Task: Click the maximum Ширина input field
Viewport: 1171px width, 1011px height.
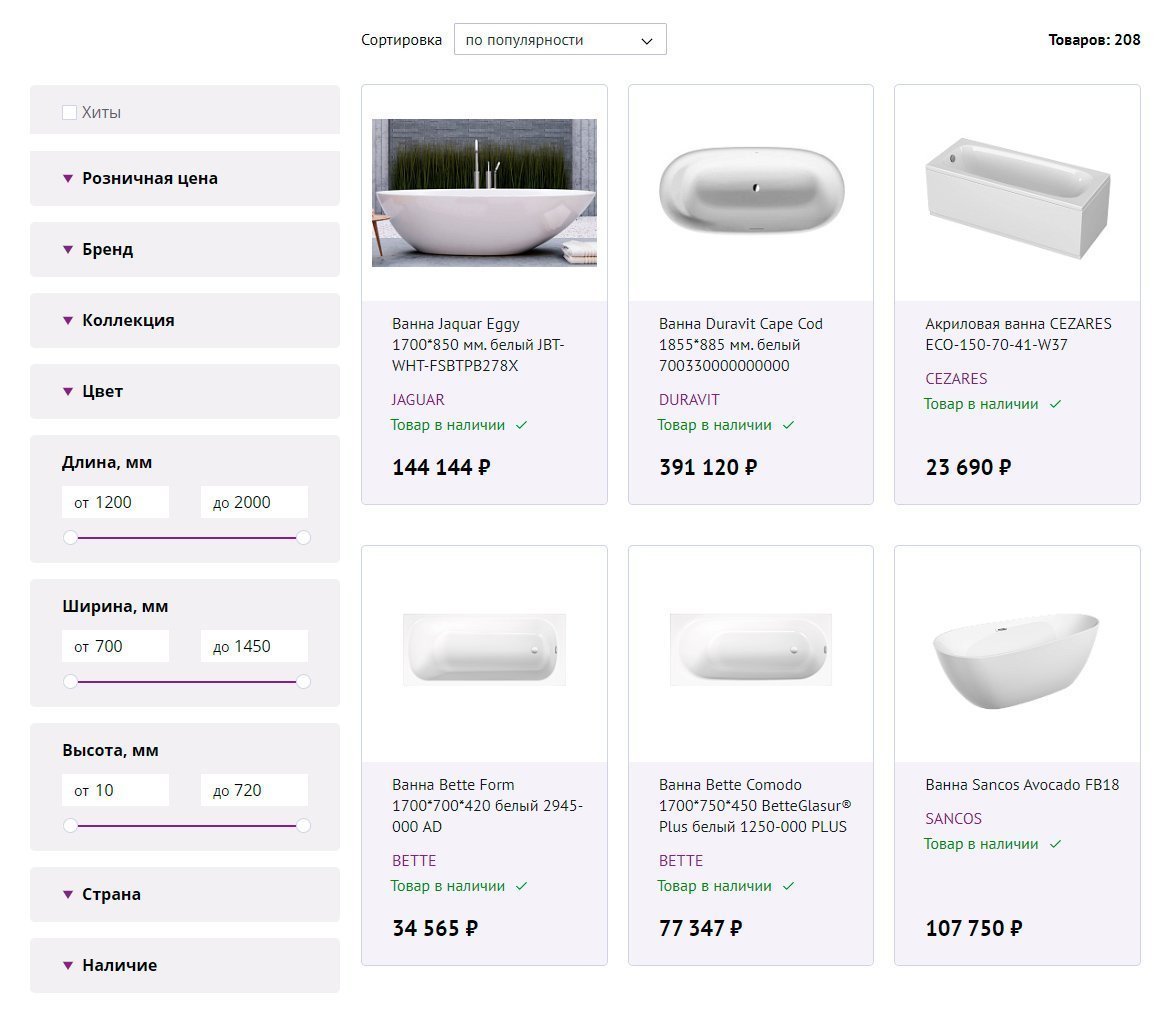Action: pos(254,647)
